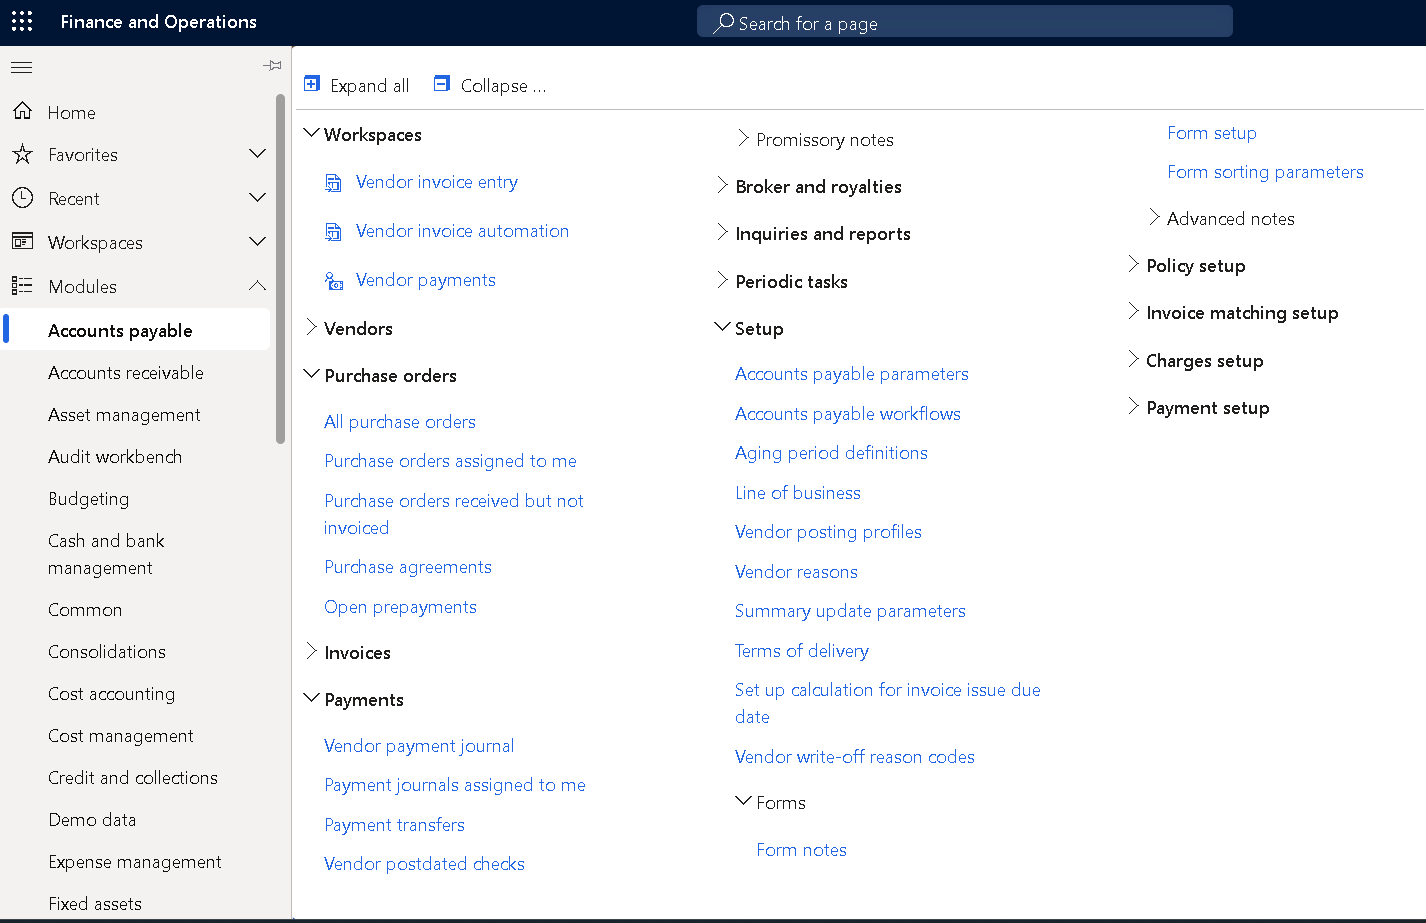The height and width of the screenshot is (923, 1426).
Task: Expand the Invoices section
Action: 311,651
